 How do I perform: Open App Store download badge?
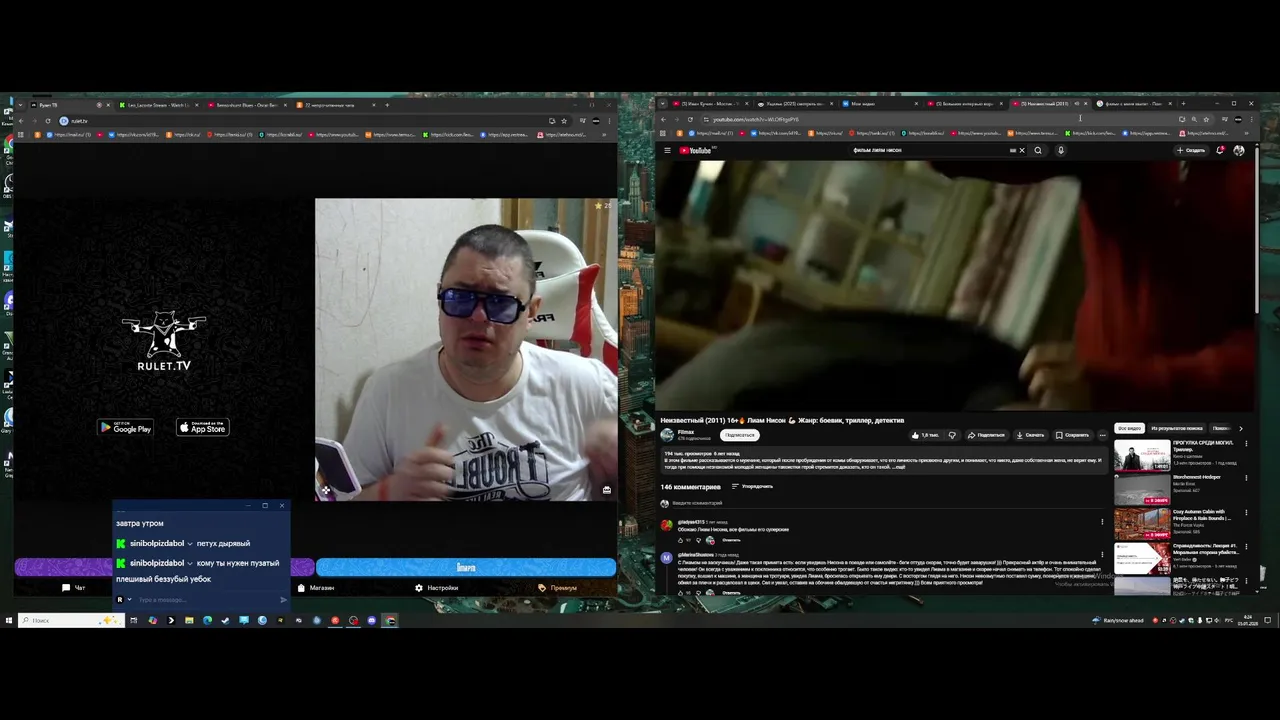click(x=203, y=427)
